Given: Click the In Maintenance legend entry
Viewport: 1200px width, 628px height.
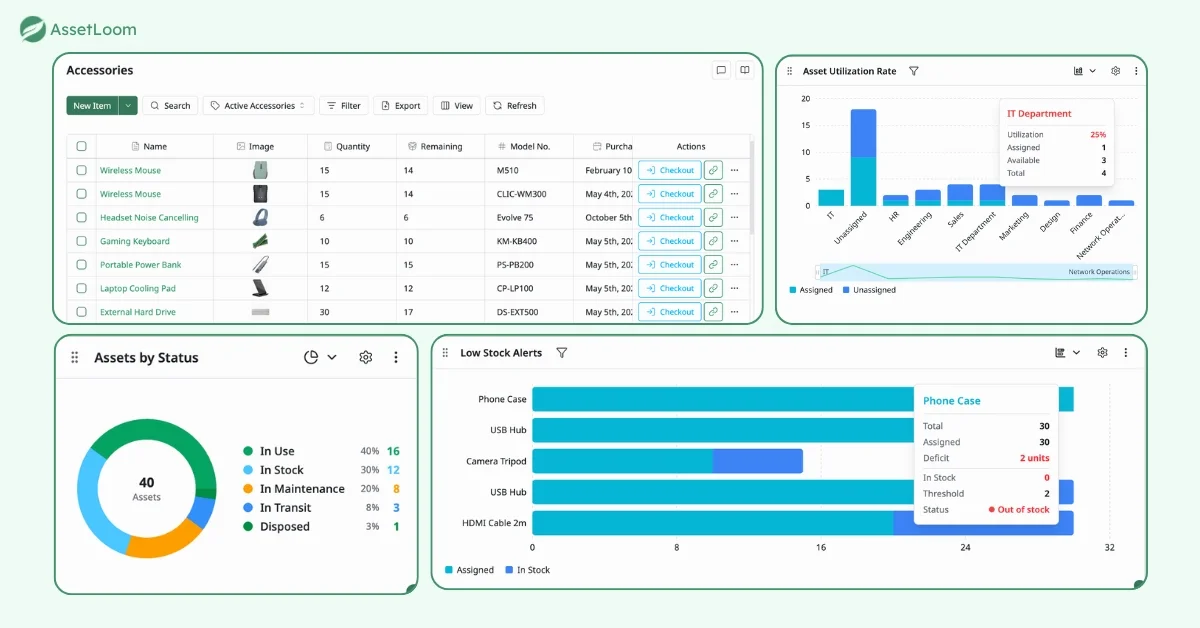Looking at the screenshot, I should coord(294,489).
